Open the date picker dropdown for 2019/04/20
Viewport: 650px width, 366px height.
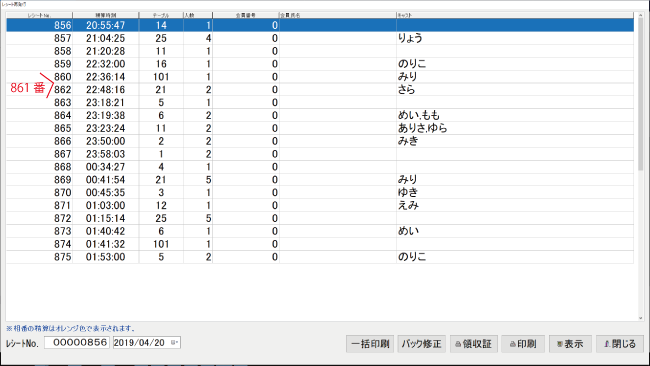pos(175,343)
